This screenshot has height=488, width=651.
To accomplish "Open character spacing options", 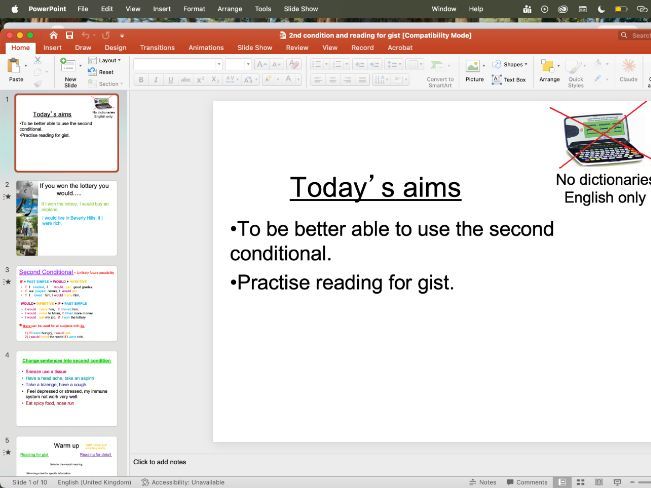I will [231, 79].
